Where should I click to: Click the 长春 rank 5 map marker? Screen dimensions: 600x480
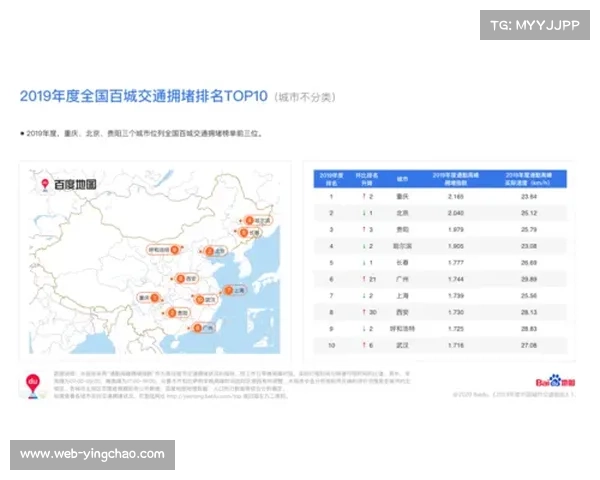point(249,232)
